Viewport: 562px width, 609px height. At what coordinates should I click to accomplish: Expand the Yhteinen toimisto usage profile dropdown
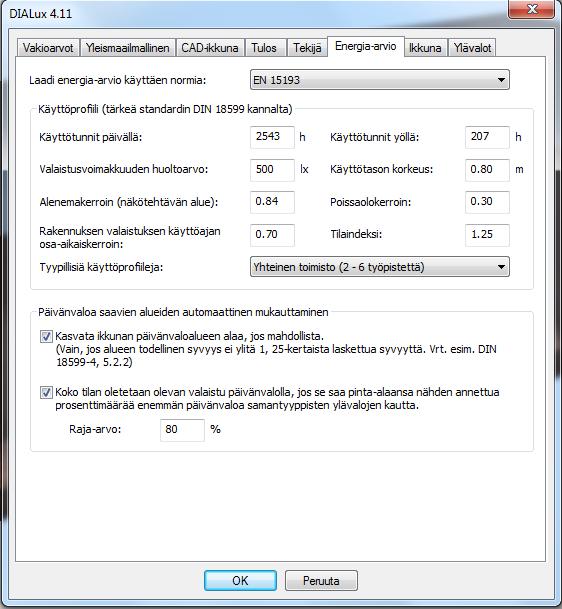379,267
